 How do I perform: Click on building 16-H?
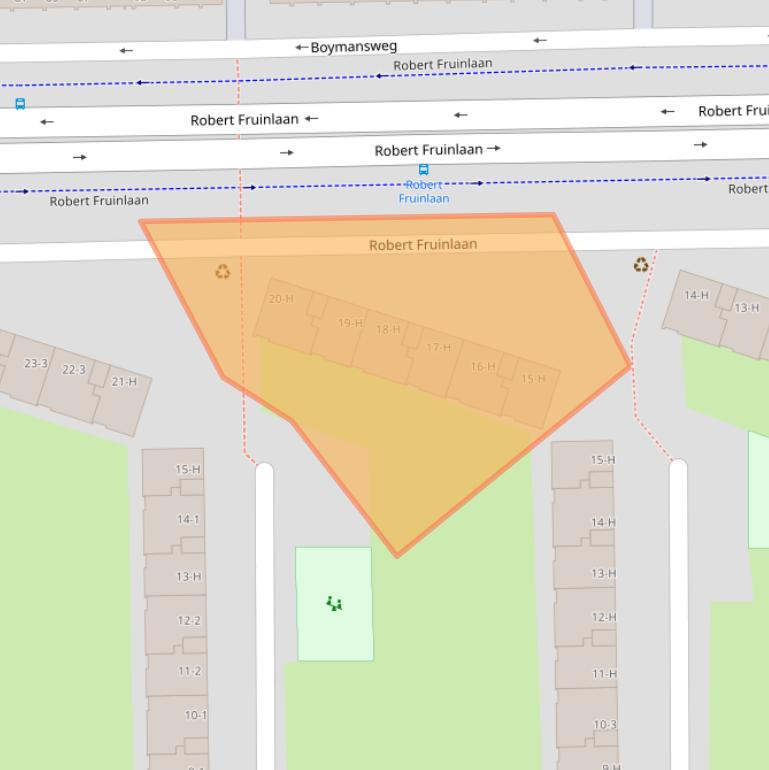coord(483,367)
